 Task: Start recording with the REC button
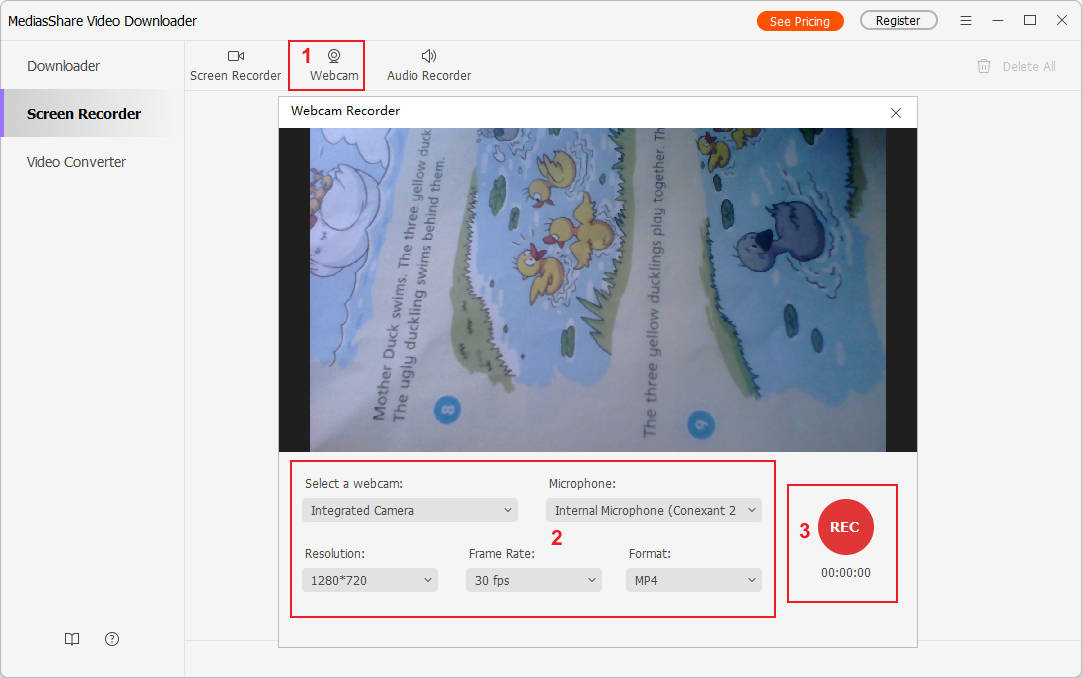[x=845, y=527]
